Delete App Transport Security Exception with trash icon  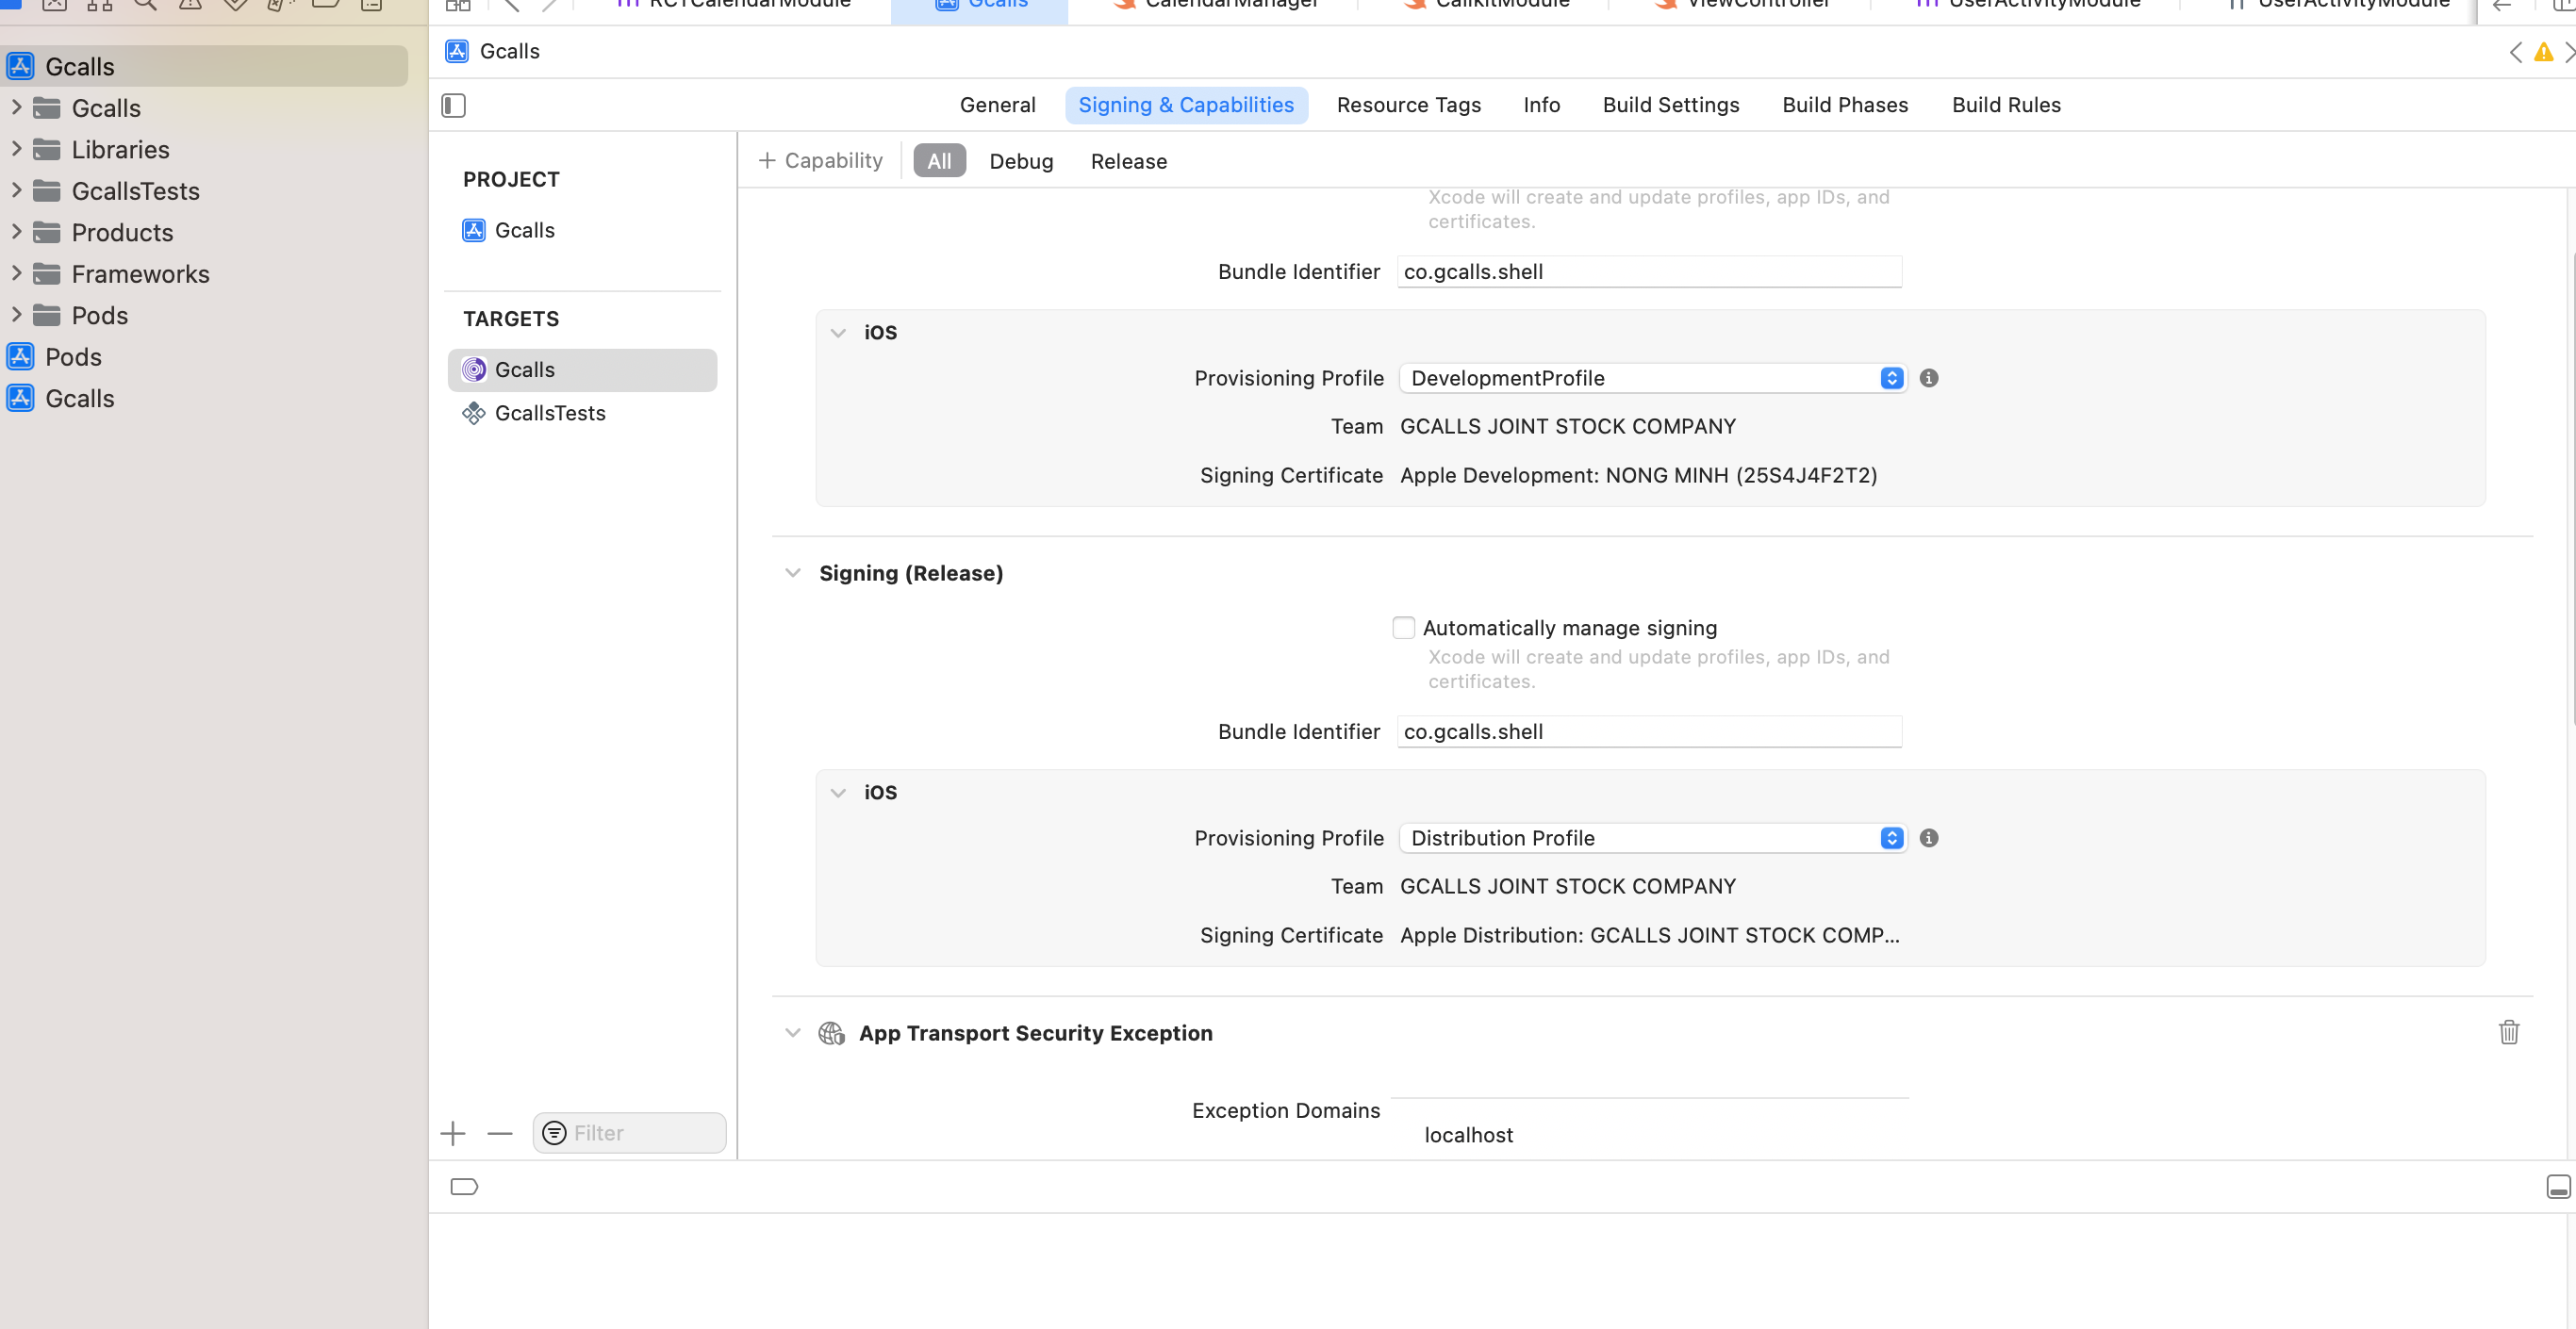pyautogui.click(x=2508, y=1032)
